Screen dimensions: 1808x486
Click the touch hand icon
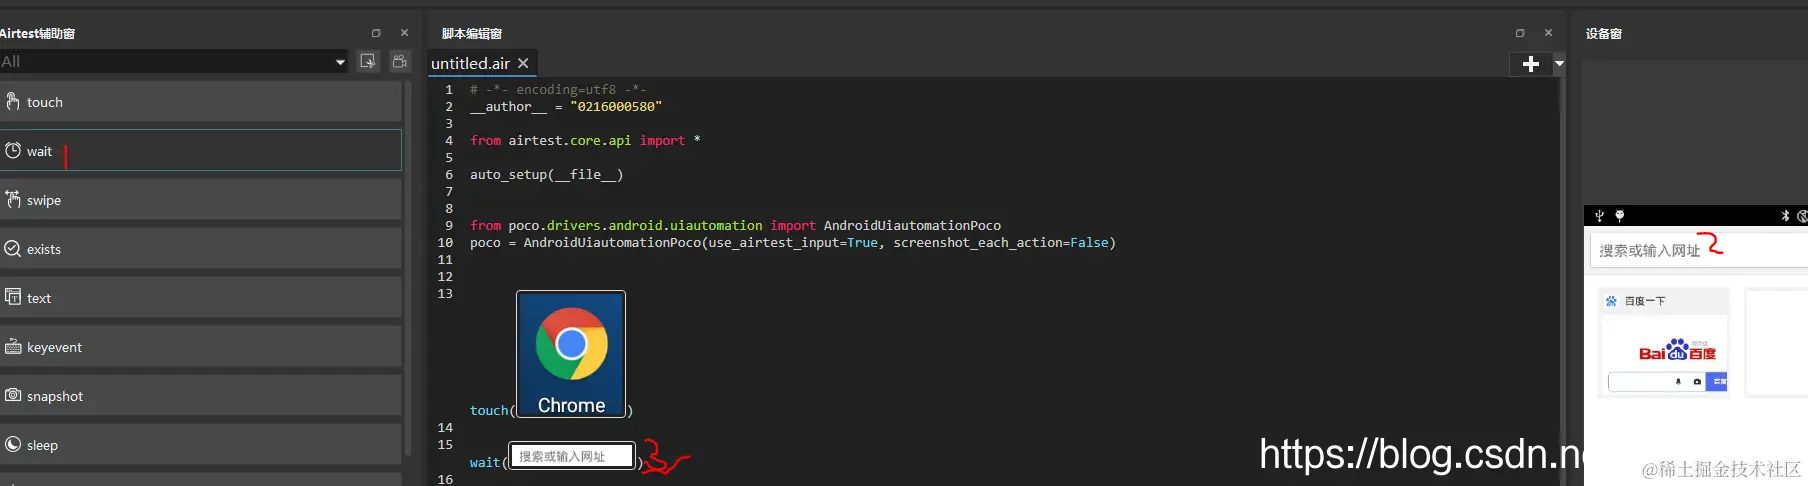click(13, 101)
